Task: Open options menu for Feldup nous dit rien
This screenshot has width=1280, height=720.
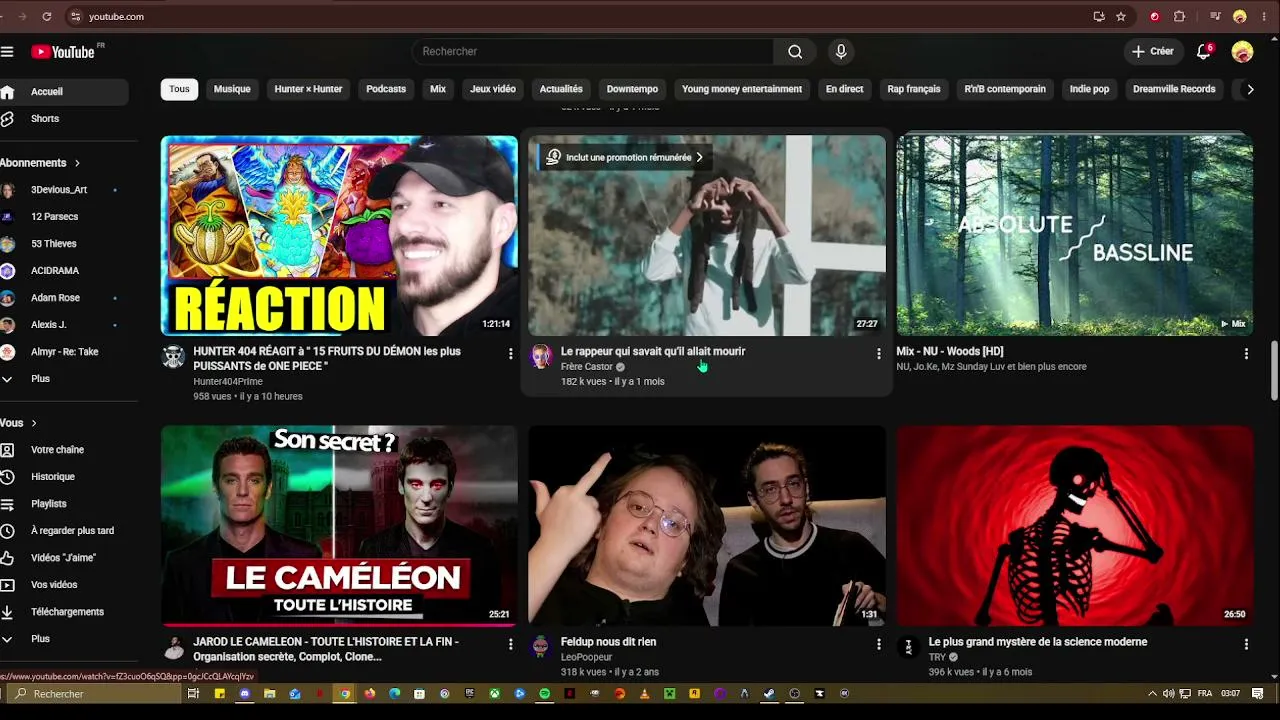Action: point(879,645)
